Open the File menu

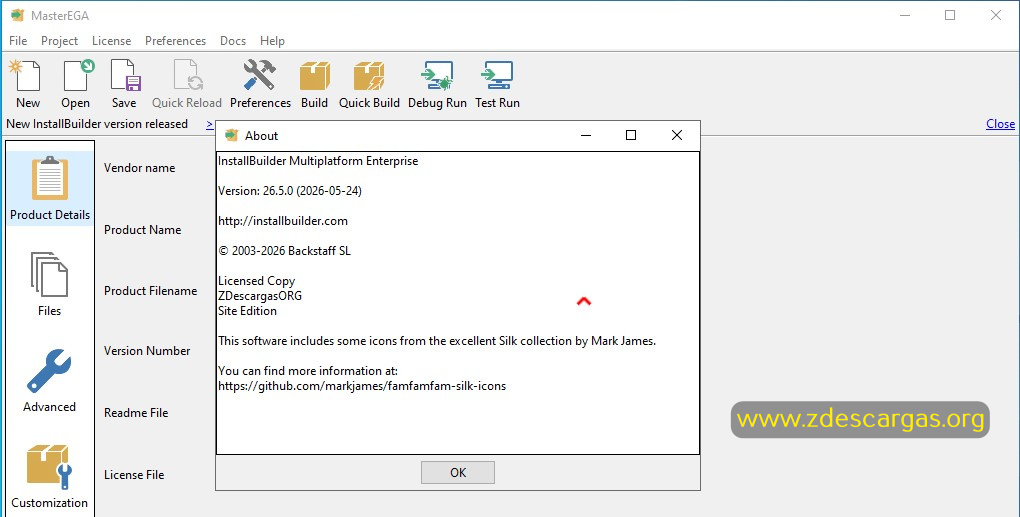tap(18, 40)
